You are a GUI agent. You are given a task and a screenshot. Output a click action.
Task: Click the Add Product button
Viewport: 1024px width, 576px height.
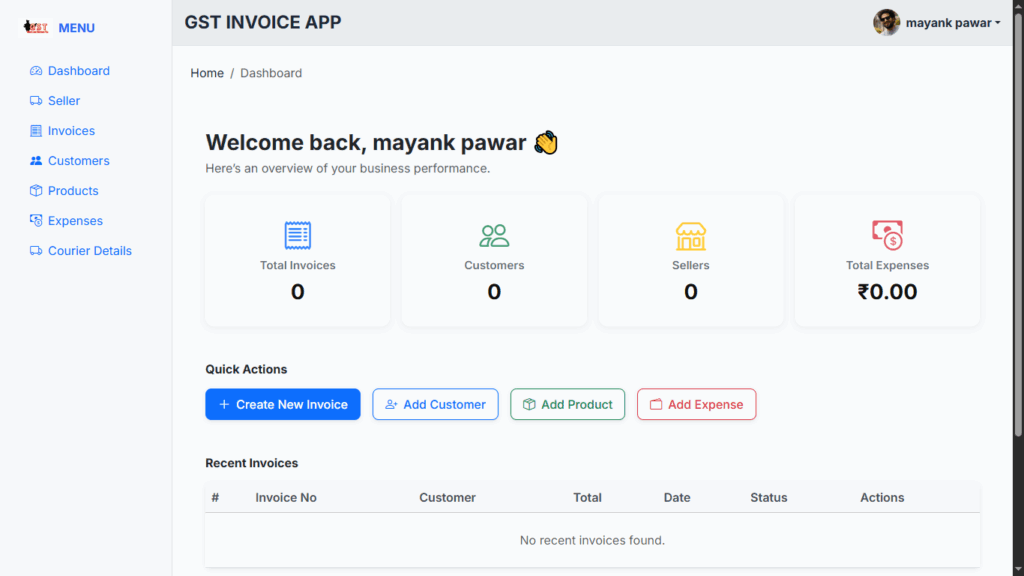pyautogui.click(x=567, y=404)
